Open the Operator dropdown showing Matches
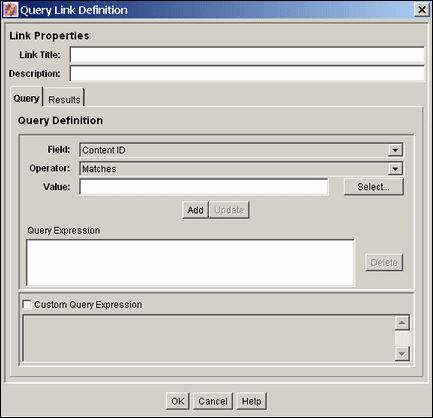Screen dimensions: 433x418 tap(241, 169)
